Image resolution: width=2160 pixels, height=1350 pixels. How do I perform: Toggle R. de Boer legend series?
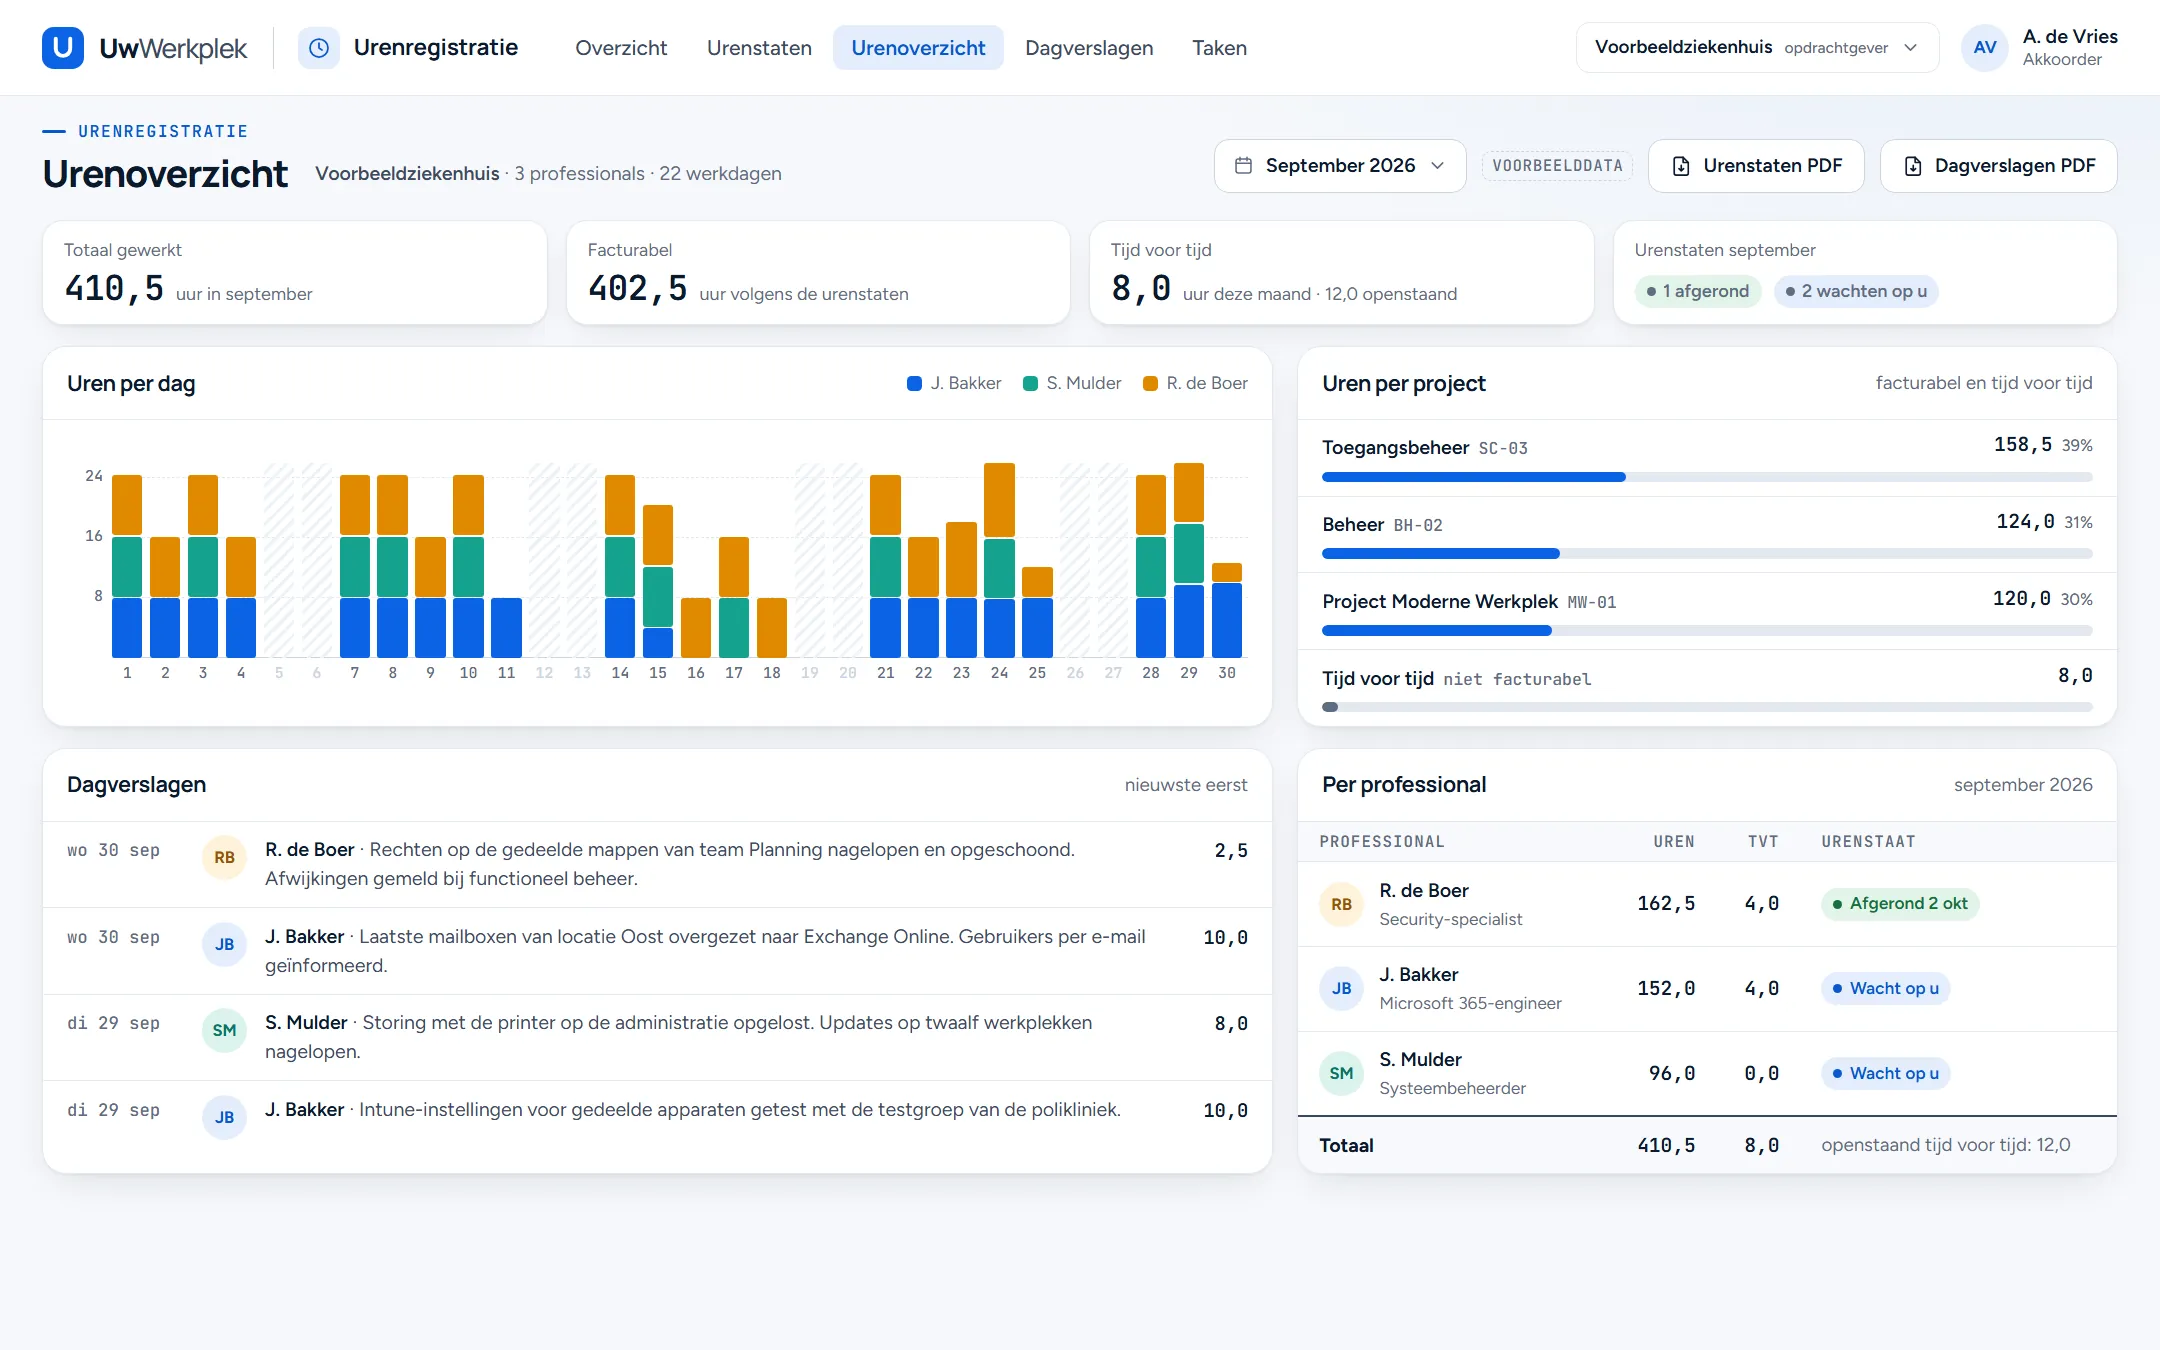click(x=1195, y=384)
